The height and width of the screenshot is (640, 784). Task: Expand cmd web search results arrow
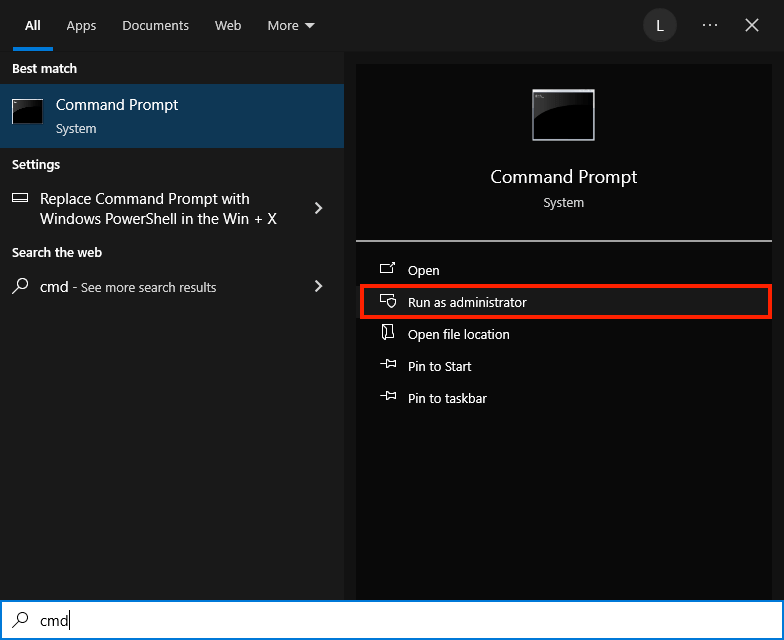pyautogui.click(x=318, y=287)
